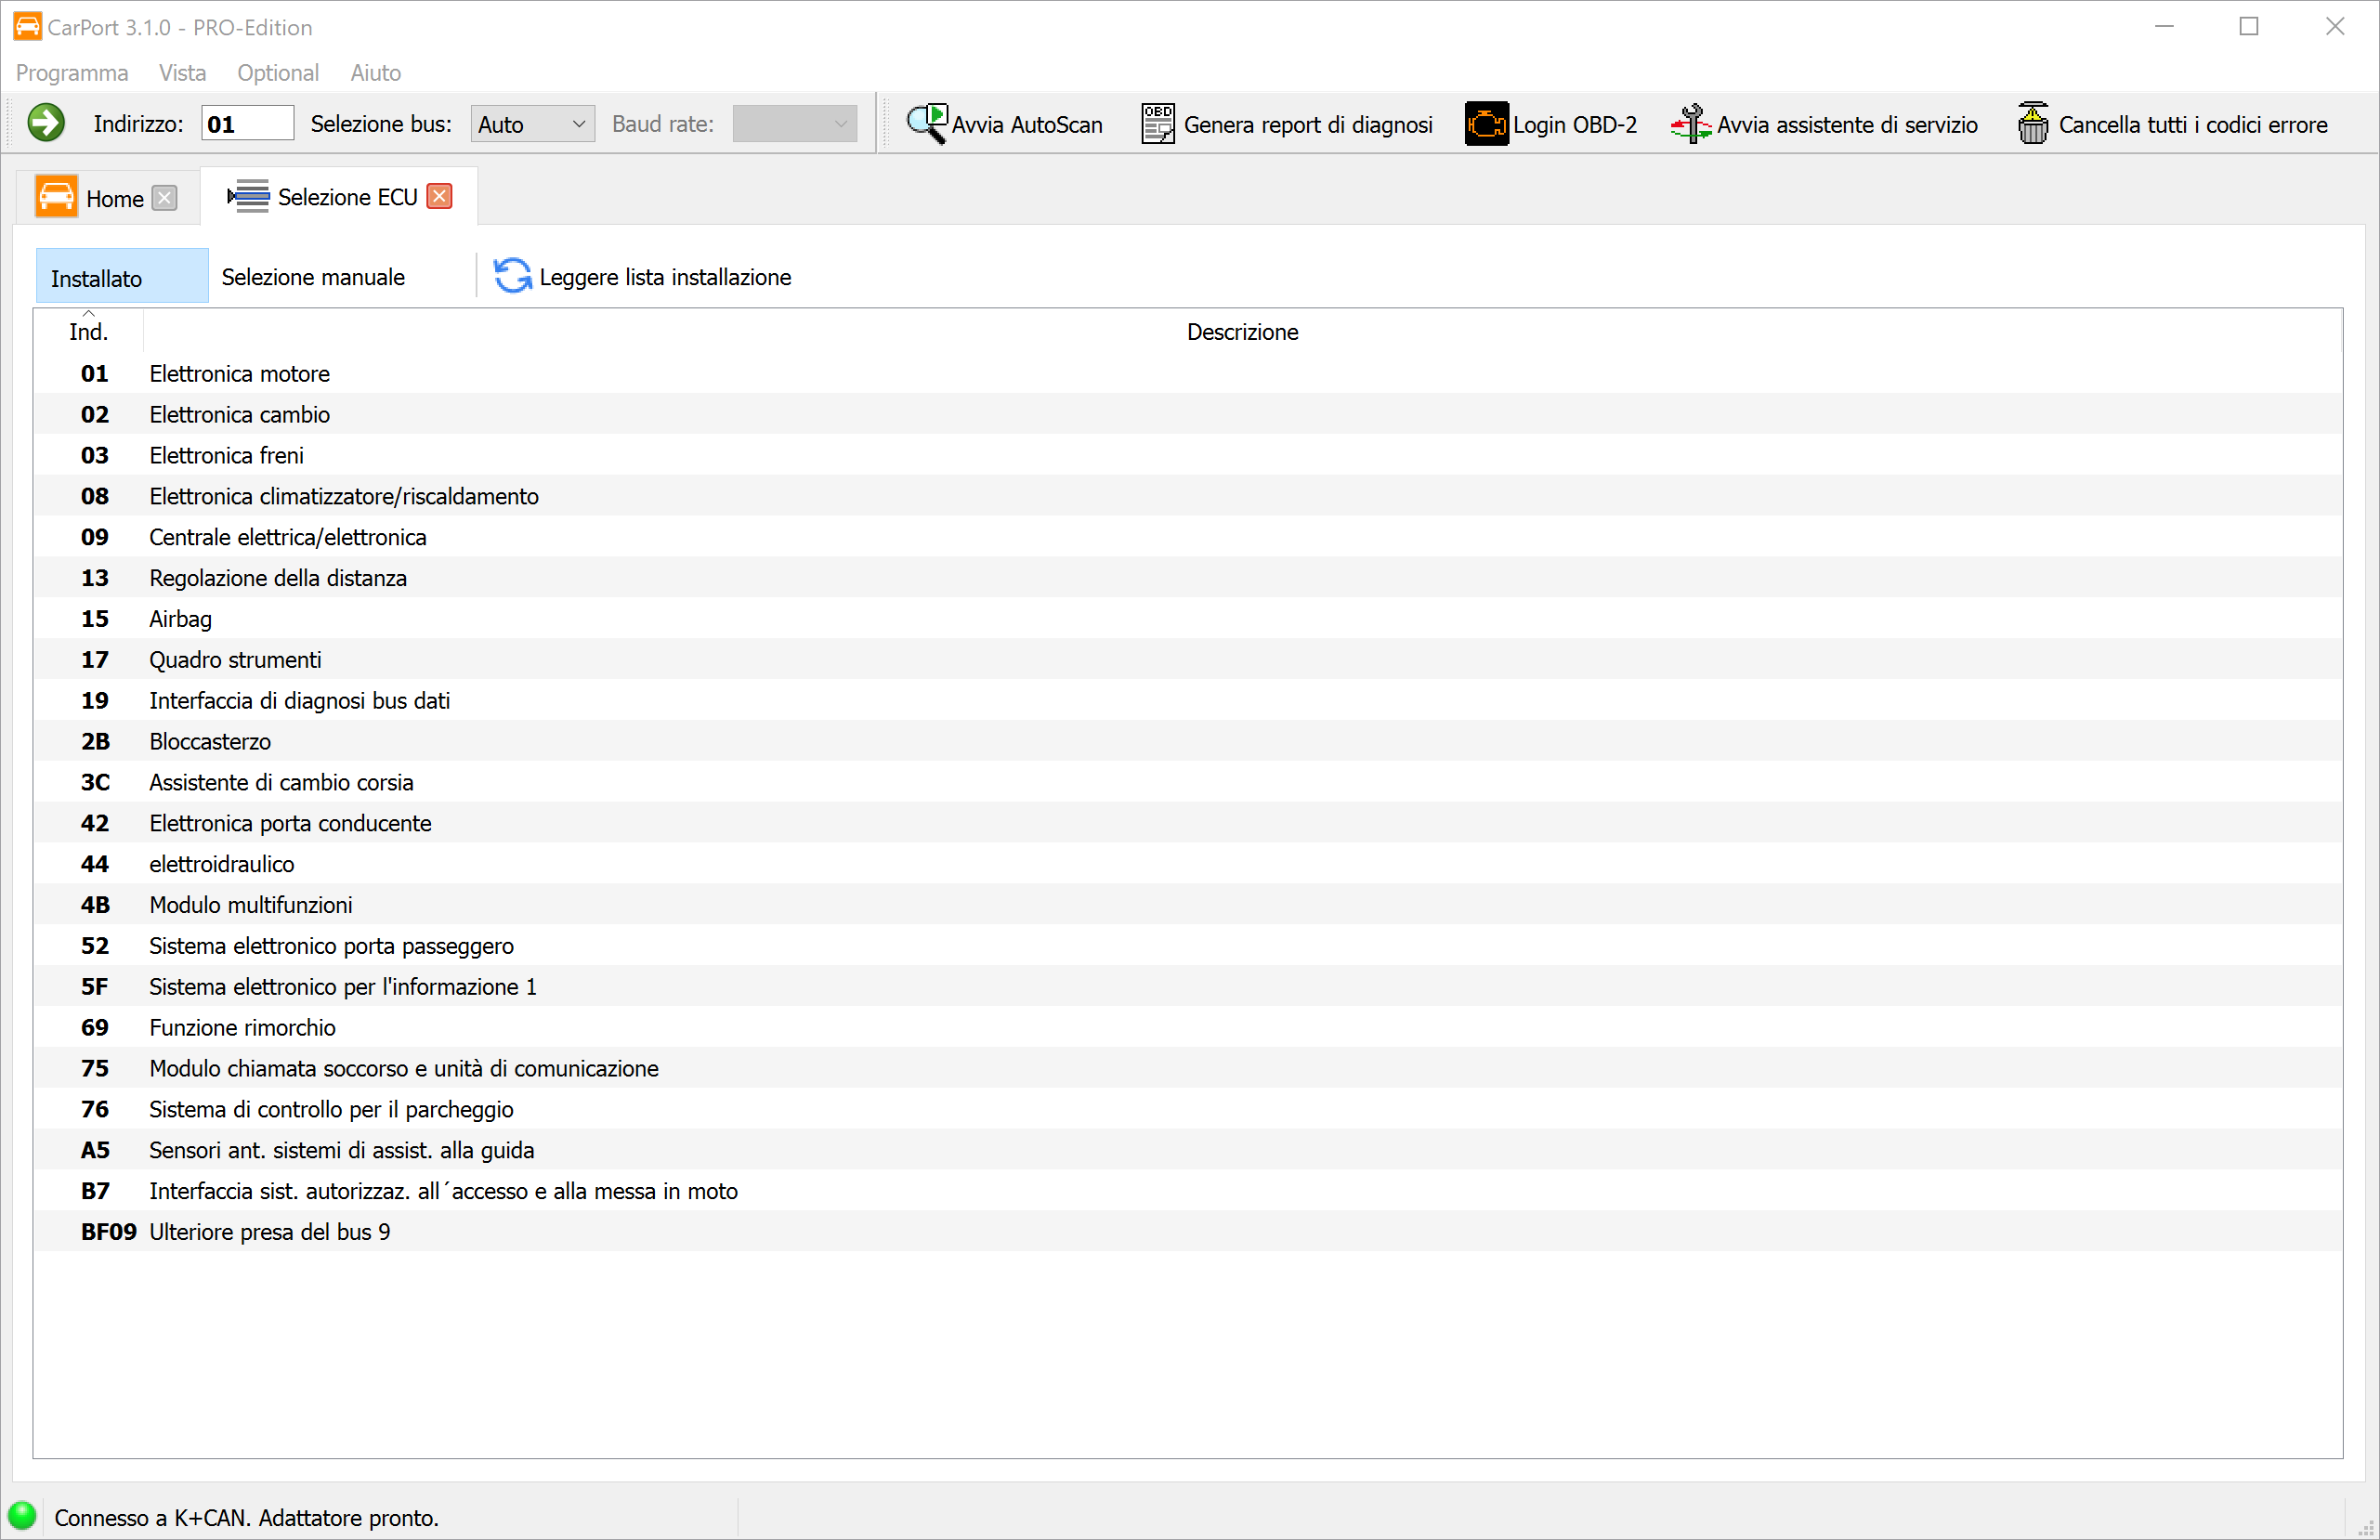Toggle the Installato view

(x=121, y=277)
